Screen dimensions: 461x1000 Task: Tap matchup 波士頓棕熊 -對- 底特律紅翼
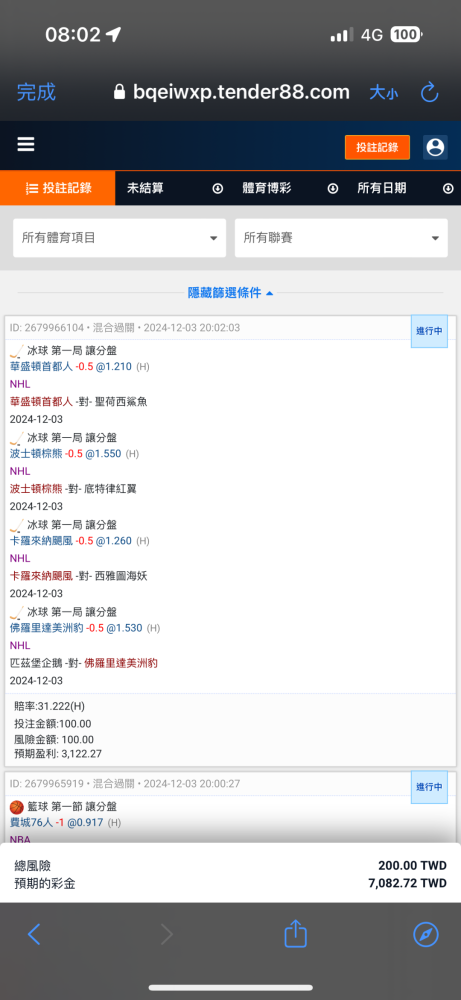pos(73,489)
